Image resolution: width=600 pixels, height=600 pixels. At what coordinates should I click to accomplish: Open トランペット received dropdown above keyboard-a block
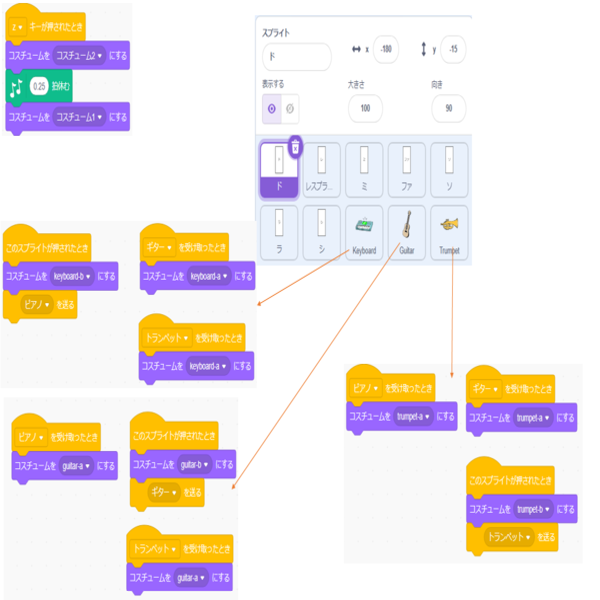point(167,338)
